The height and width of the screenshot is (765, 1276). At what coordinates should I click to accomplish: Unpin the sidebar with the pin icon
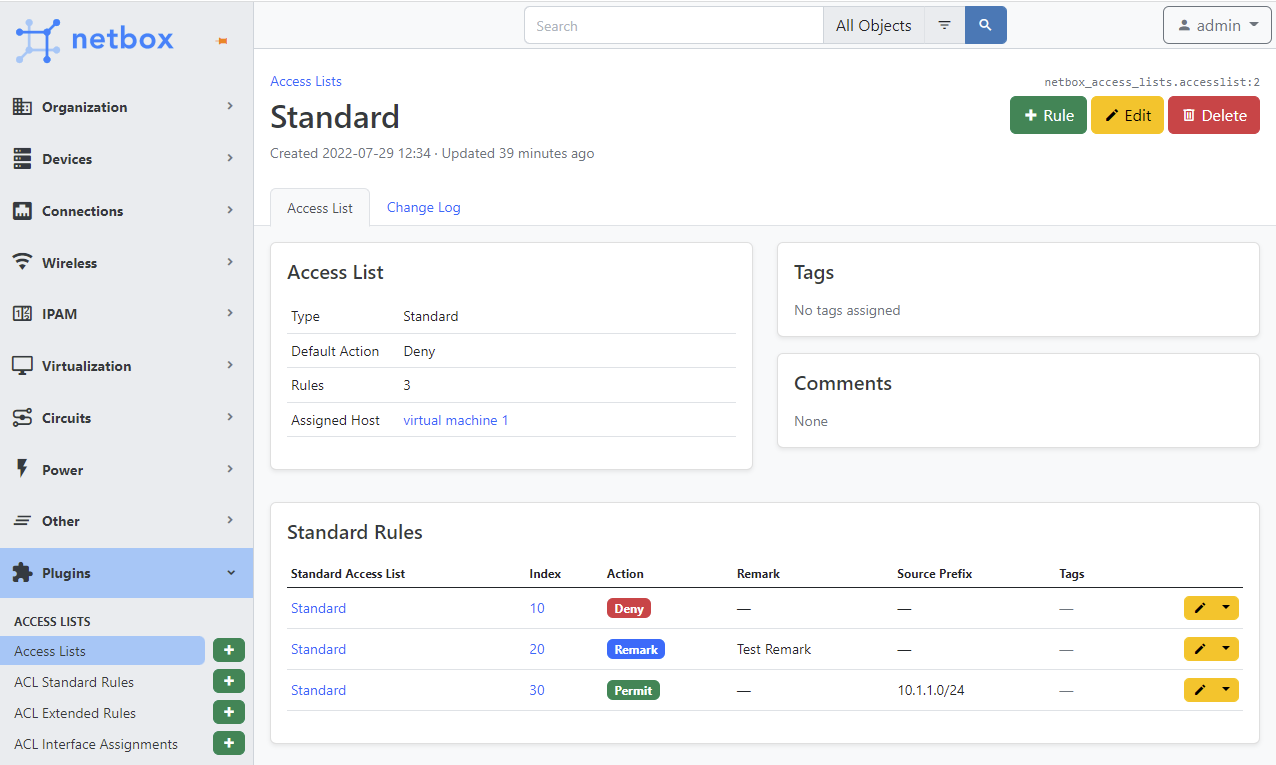(221, 40)
